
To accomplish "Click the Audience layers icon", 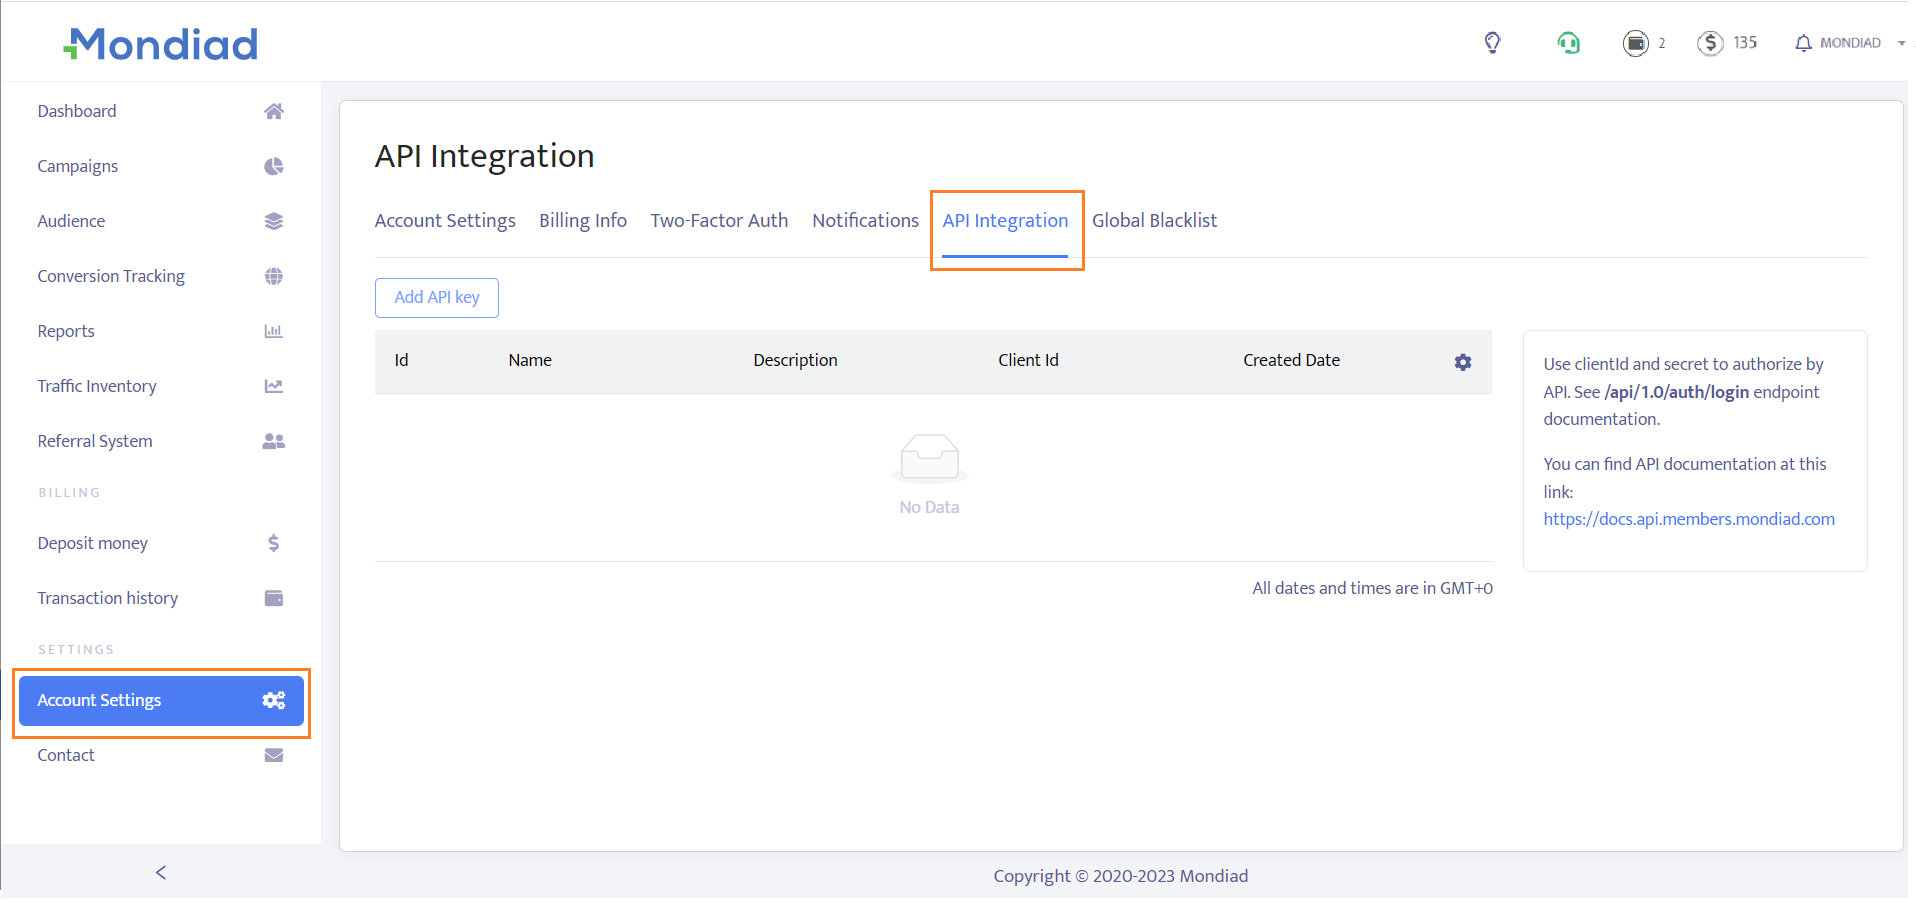I will [x=273, y=221].
